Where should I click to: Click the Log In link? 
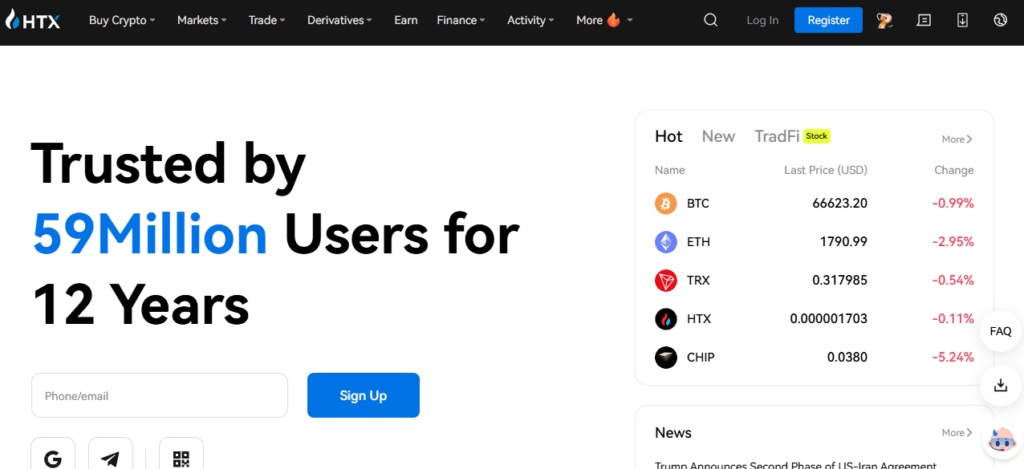click(x=763, y=20)
